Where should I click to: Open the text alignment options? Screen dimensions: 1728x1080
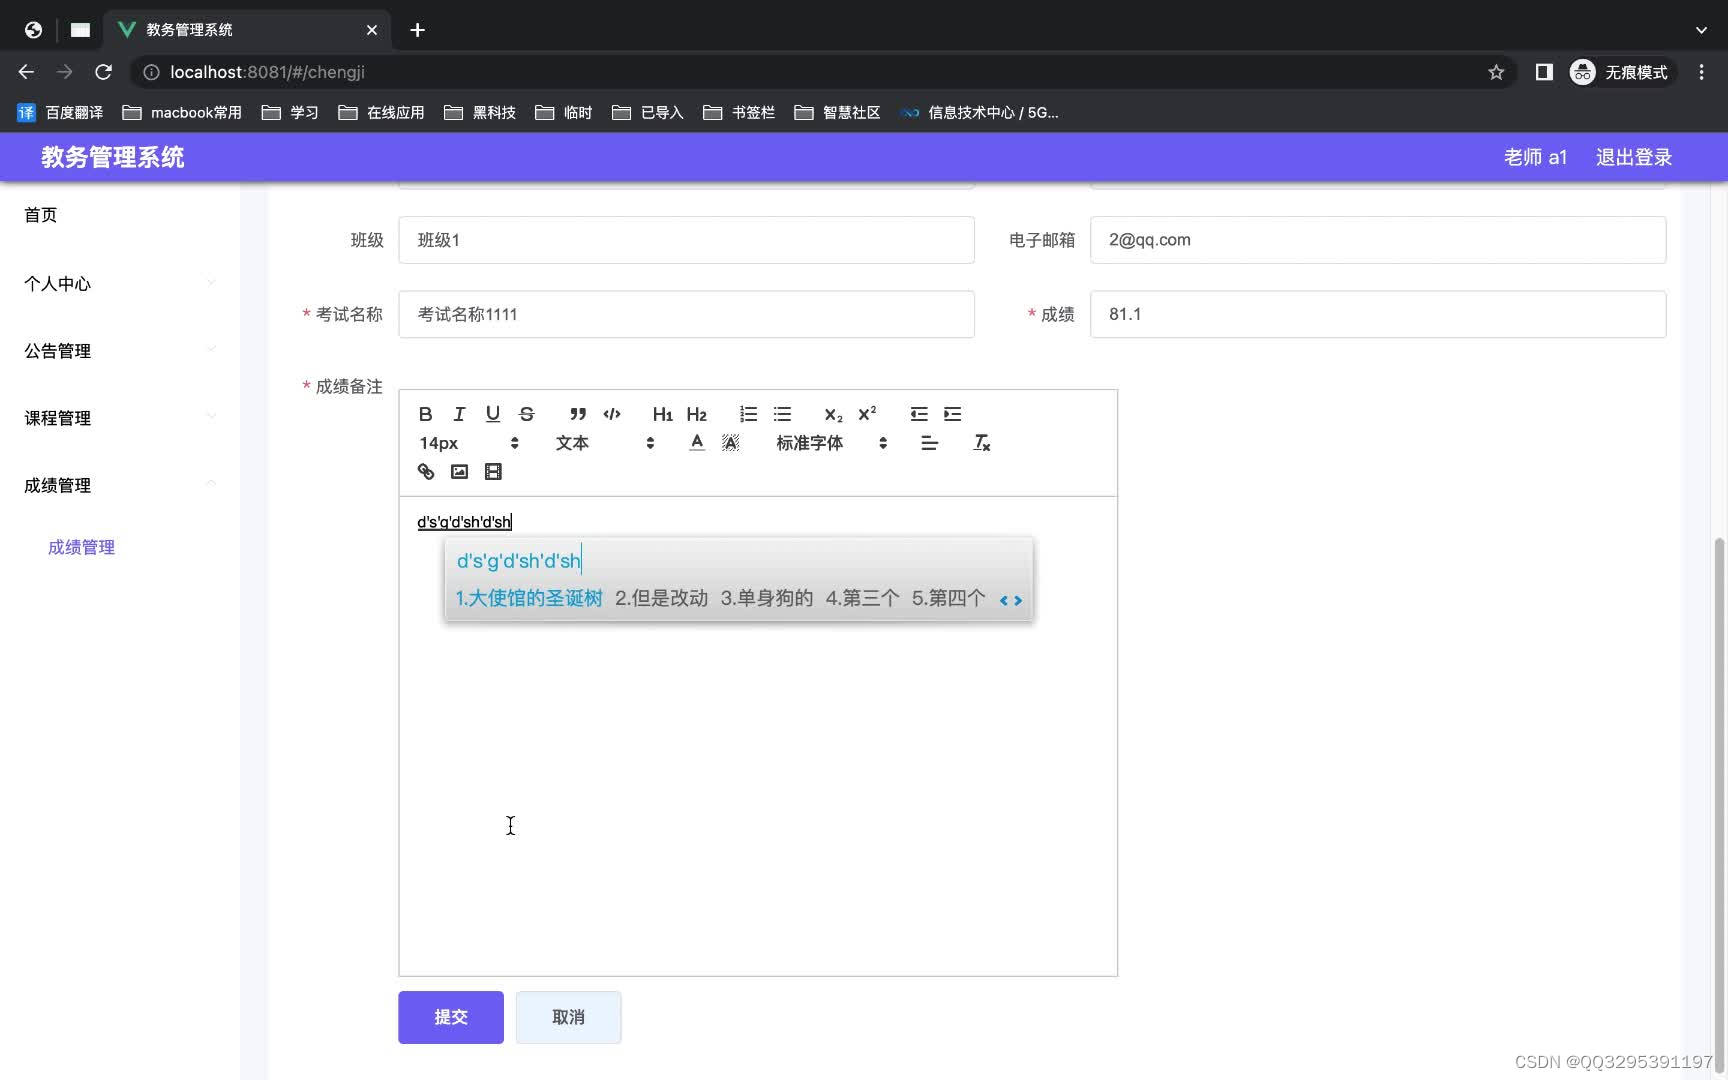point(929,443)
